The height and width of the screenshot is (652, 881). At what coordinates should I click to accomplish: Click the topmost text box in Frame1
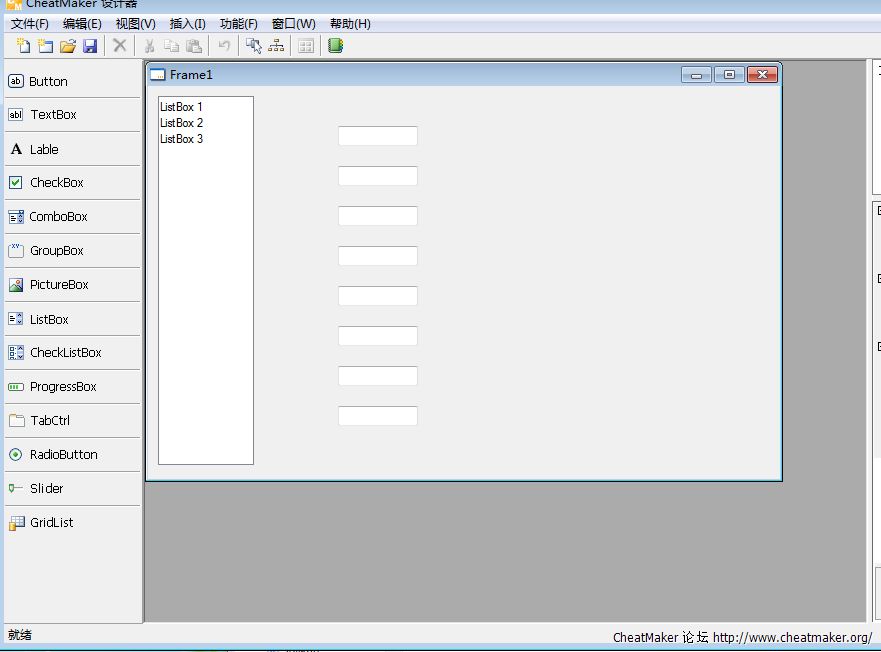377,136
